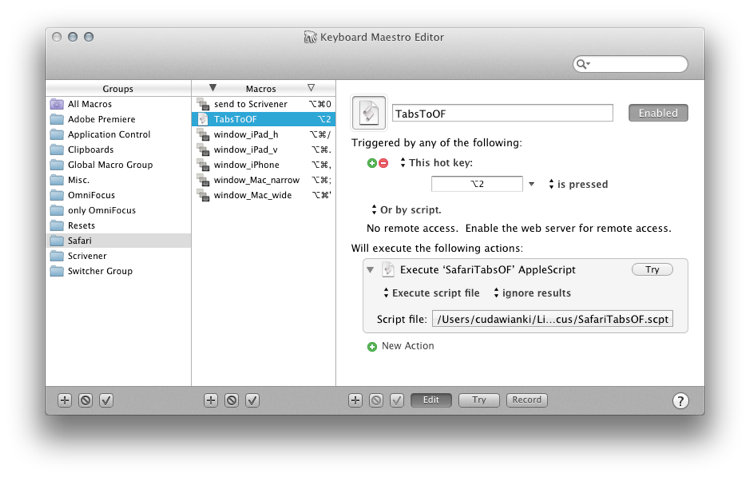Select the Misc. group
This screenshot has width=750, height=478.
pos(119,180)
